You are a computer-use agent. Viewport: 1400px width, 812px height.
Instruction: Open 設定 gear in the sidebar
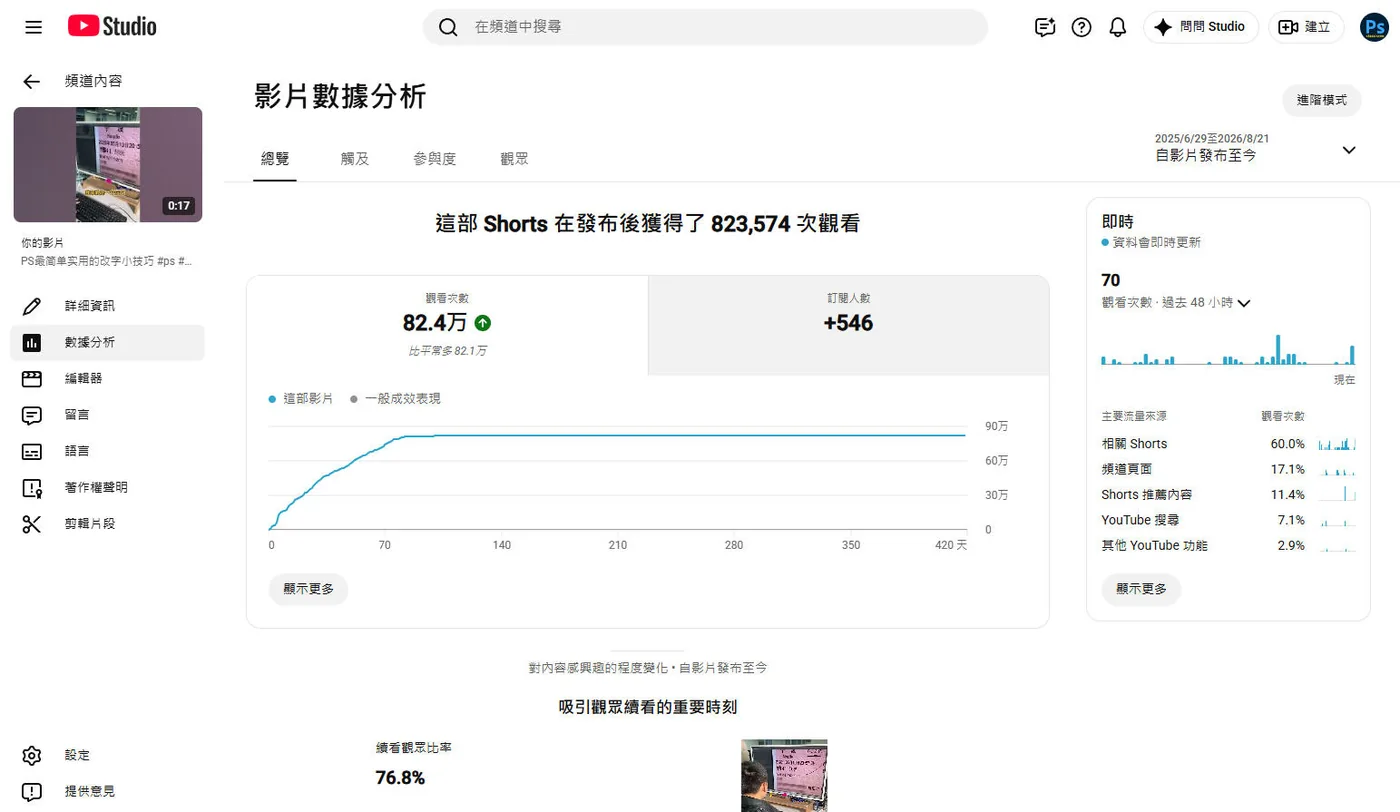108,755
